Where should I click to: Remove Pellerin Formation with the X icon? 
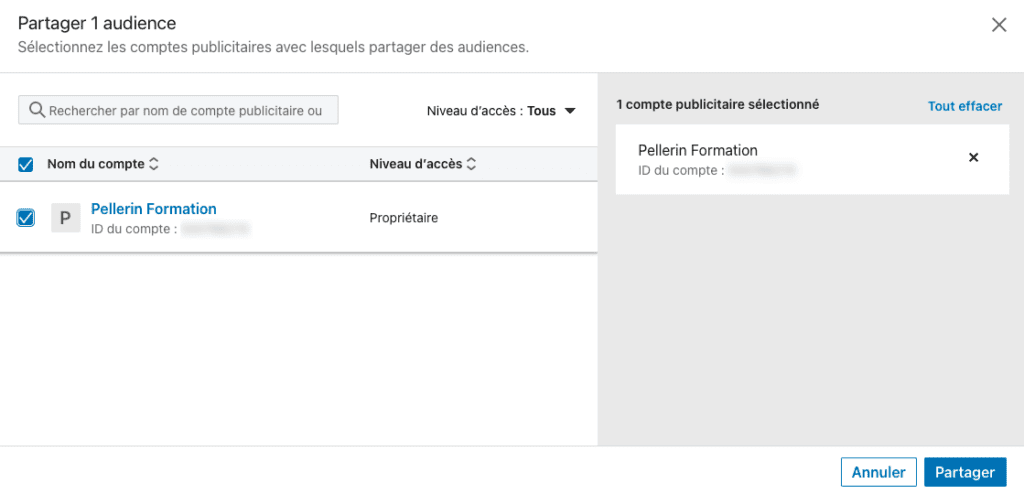click(974, 158)
